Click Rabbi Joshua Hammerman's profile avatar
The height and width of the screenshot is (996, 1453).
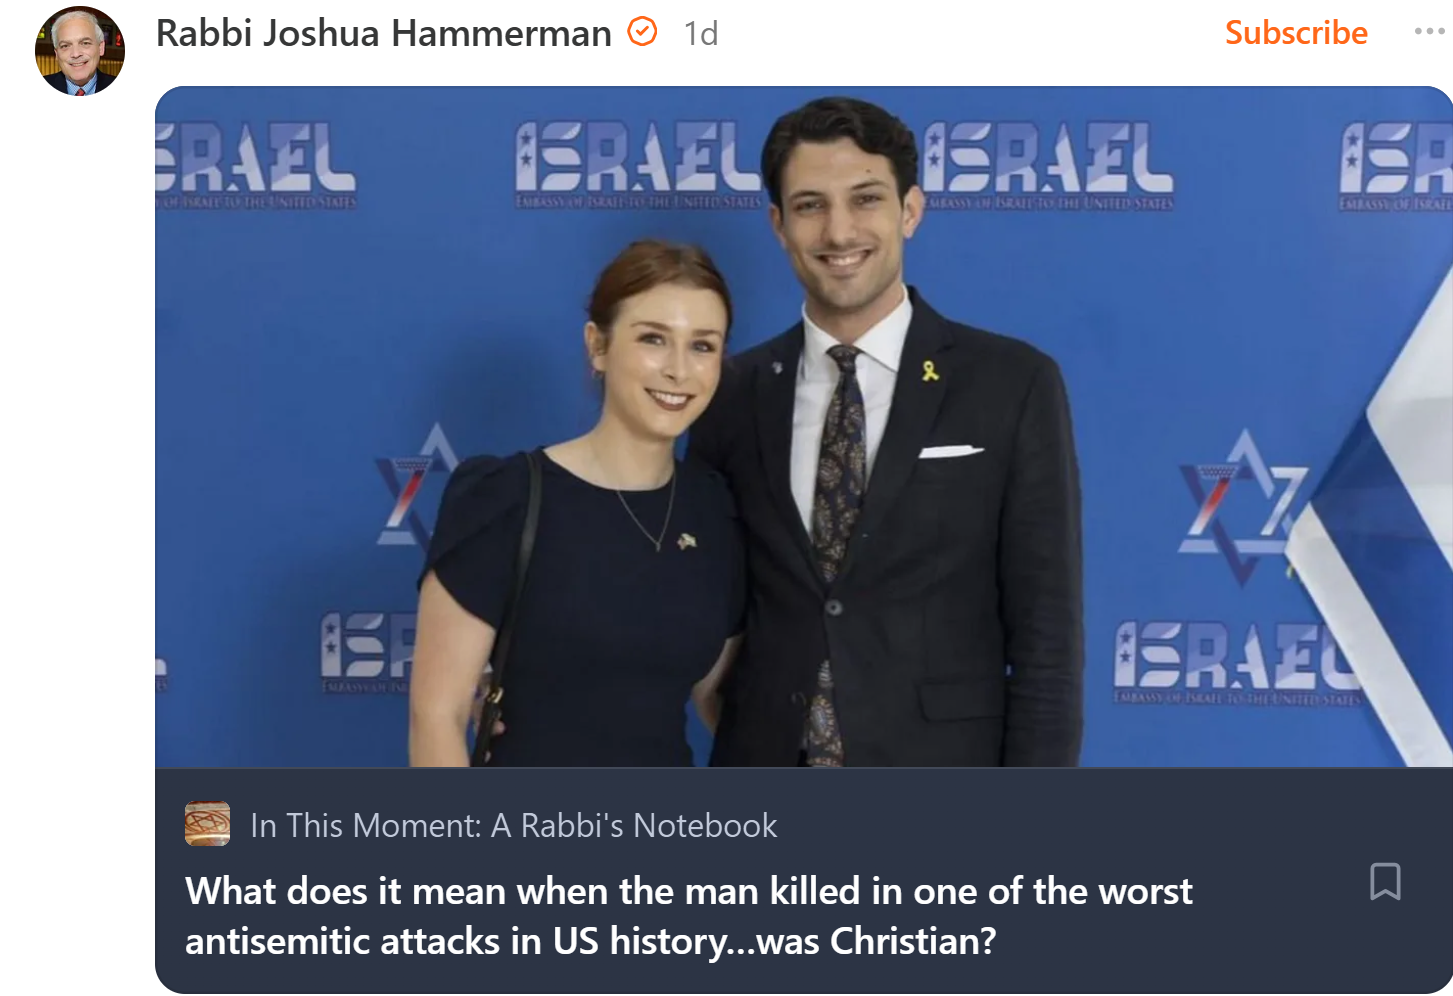point(80,50)
